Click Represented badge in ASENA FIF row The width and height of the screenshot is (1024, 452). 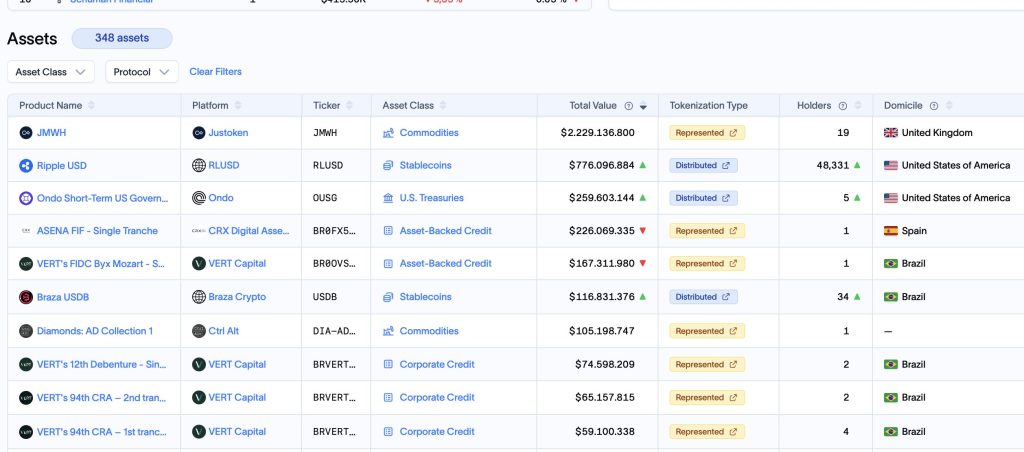tap(707, 231)
